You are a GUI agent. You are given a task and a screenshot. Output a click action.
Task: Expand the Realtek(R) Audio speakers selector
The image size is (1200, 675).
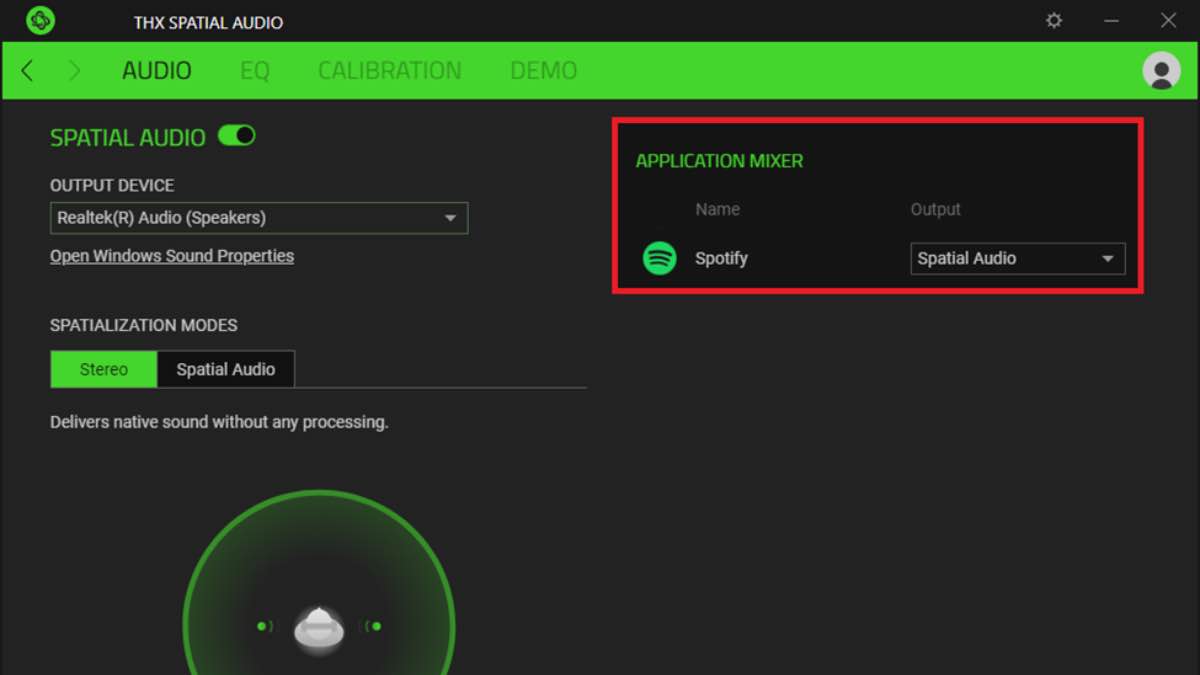pyautogui.click(x=452, y=218)
